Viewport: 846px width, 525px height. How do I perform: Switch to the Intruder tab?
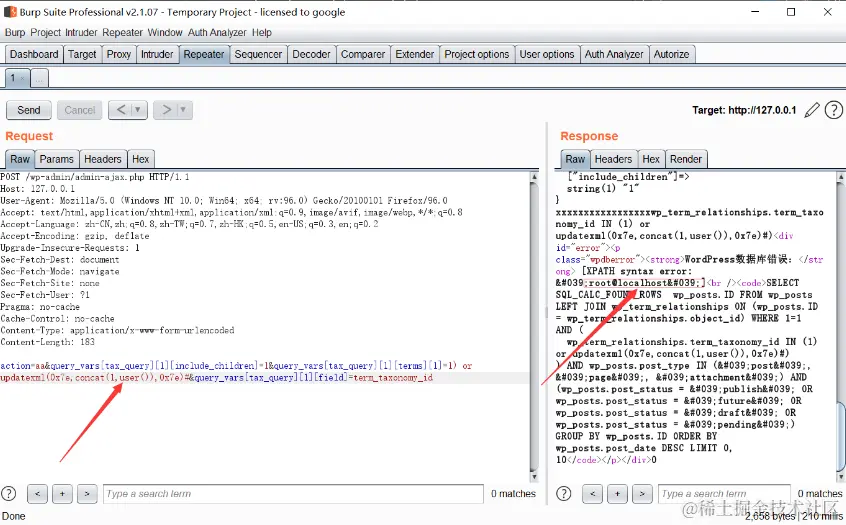[x=157, y=54]
